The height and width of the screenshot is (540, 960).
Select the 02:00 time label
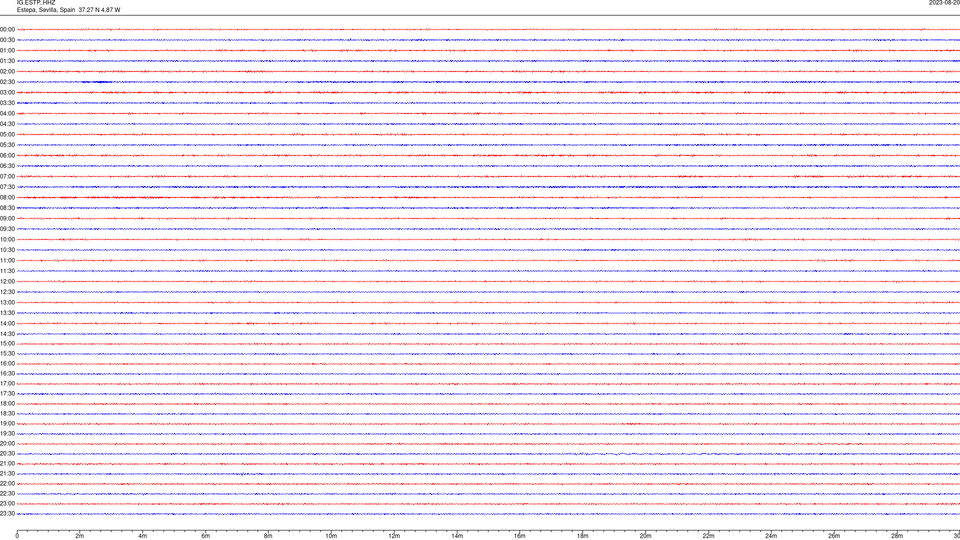[x=7, y=72]
